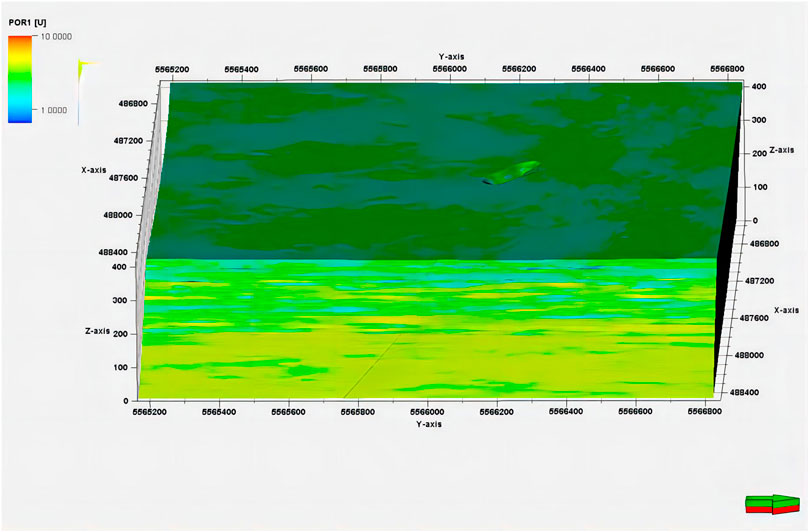Pick the small green body on the top surface

pos(512,173)
